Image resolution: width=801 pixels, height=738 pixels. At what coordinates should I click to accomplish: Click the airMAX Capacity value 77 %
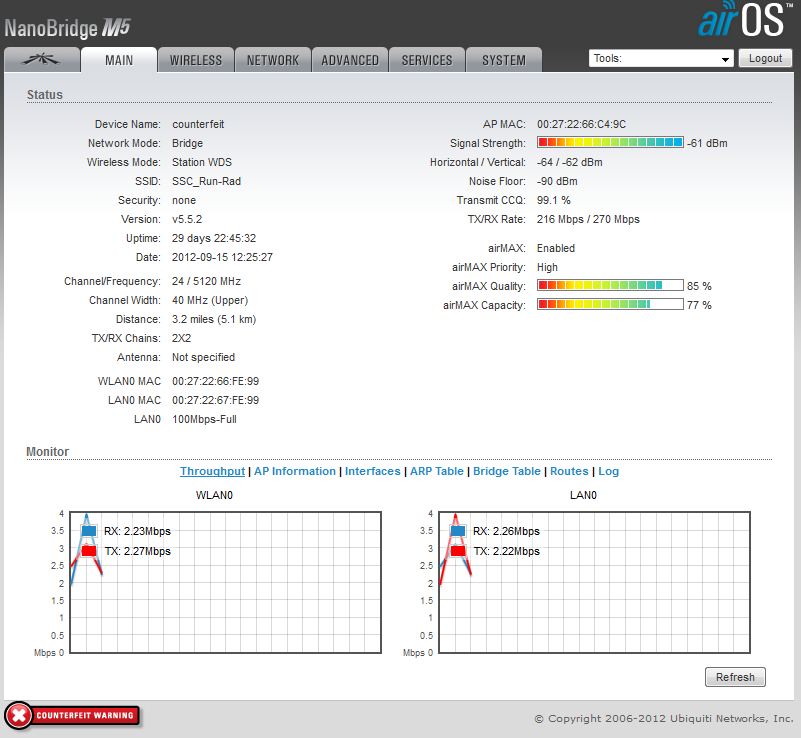699,305
